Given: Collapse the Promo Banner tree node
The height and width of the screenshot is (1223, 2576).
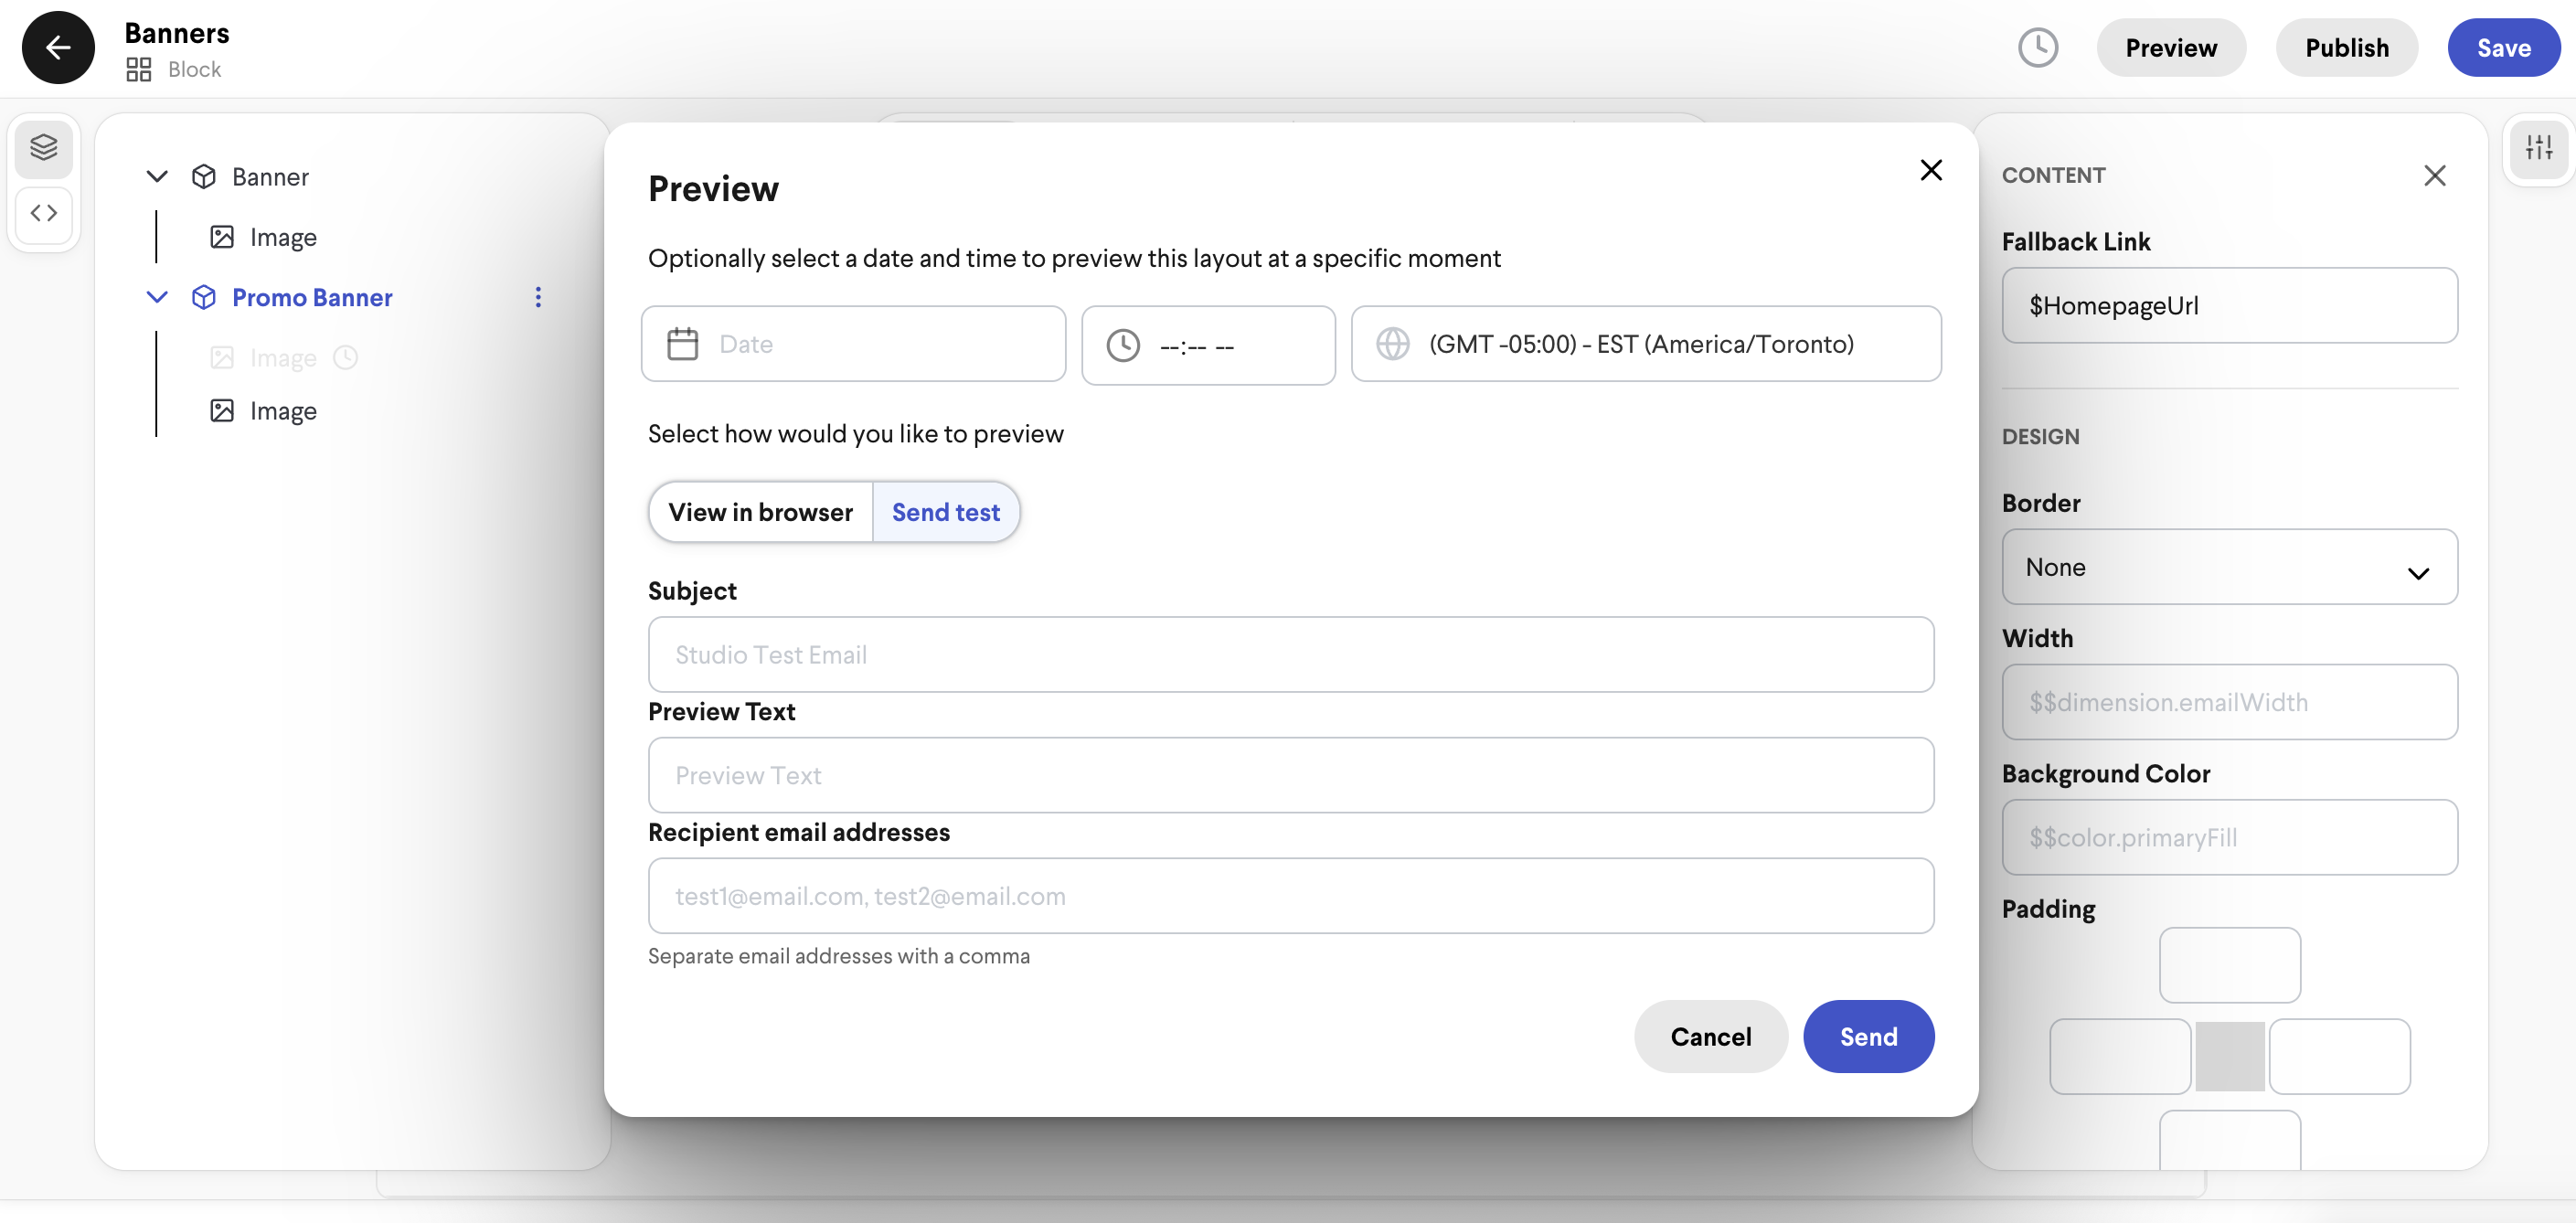Looking at the screenshot, I should tap(157, 297).
